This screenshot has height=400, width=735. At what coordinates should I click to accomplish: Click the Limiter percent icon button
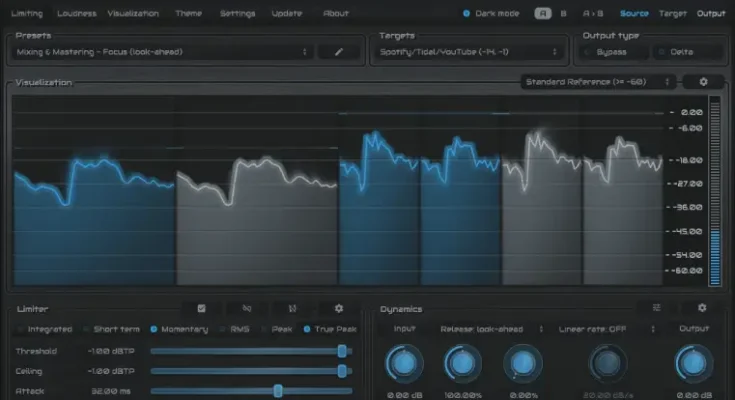coord(247,309)
